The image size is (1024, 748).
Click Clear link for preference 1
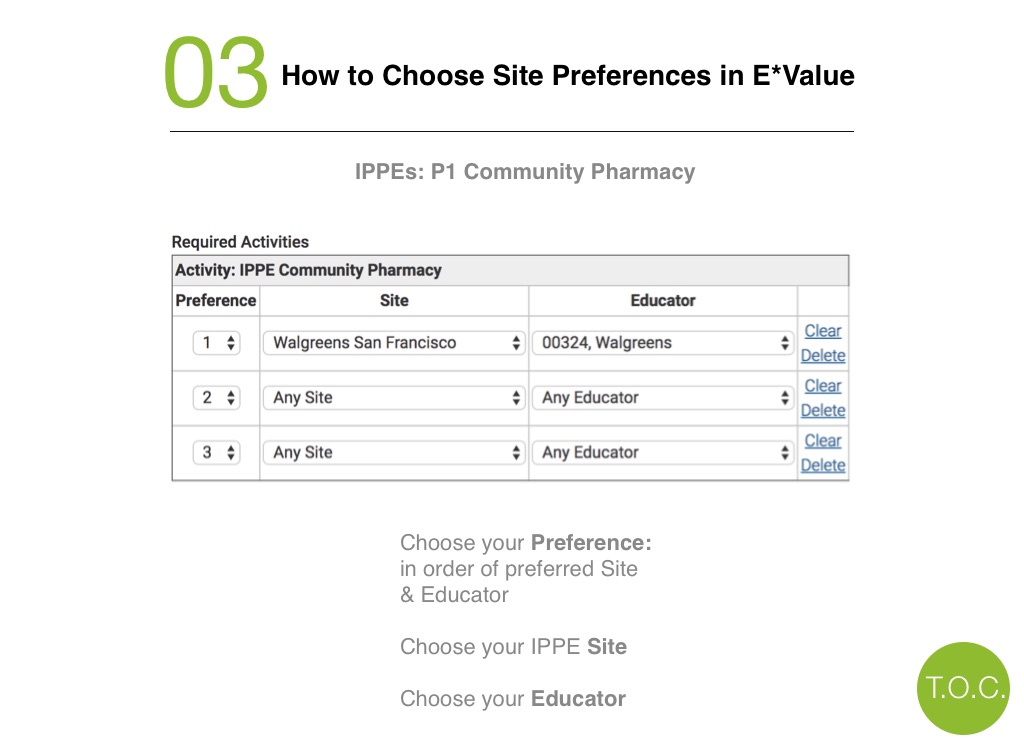pos(823,331)
